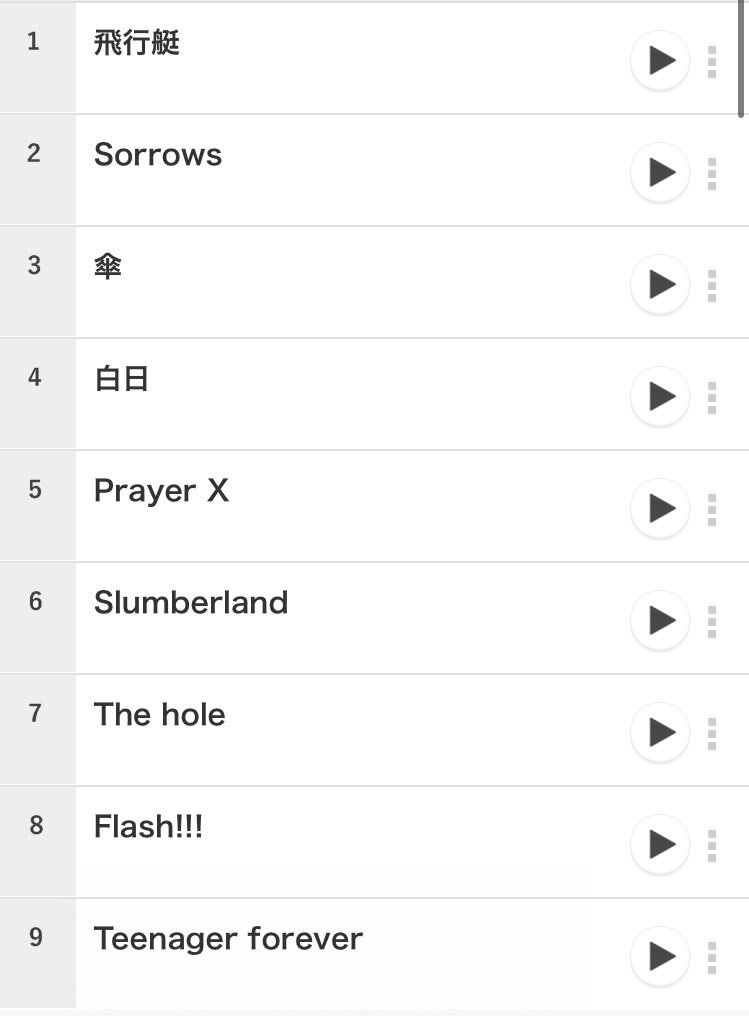This screenshot has height=1016, width=749.
Task: Open more options for The hole
Action: point(712,734)
